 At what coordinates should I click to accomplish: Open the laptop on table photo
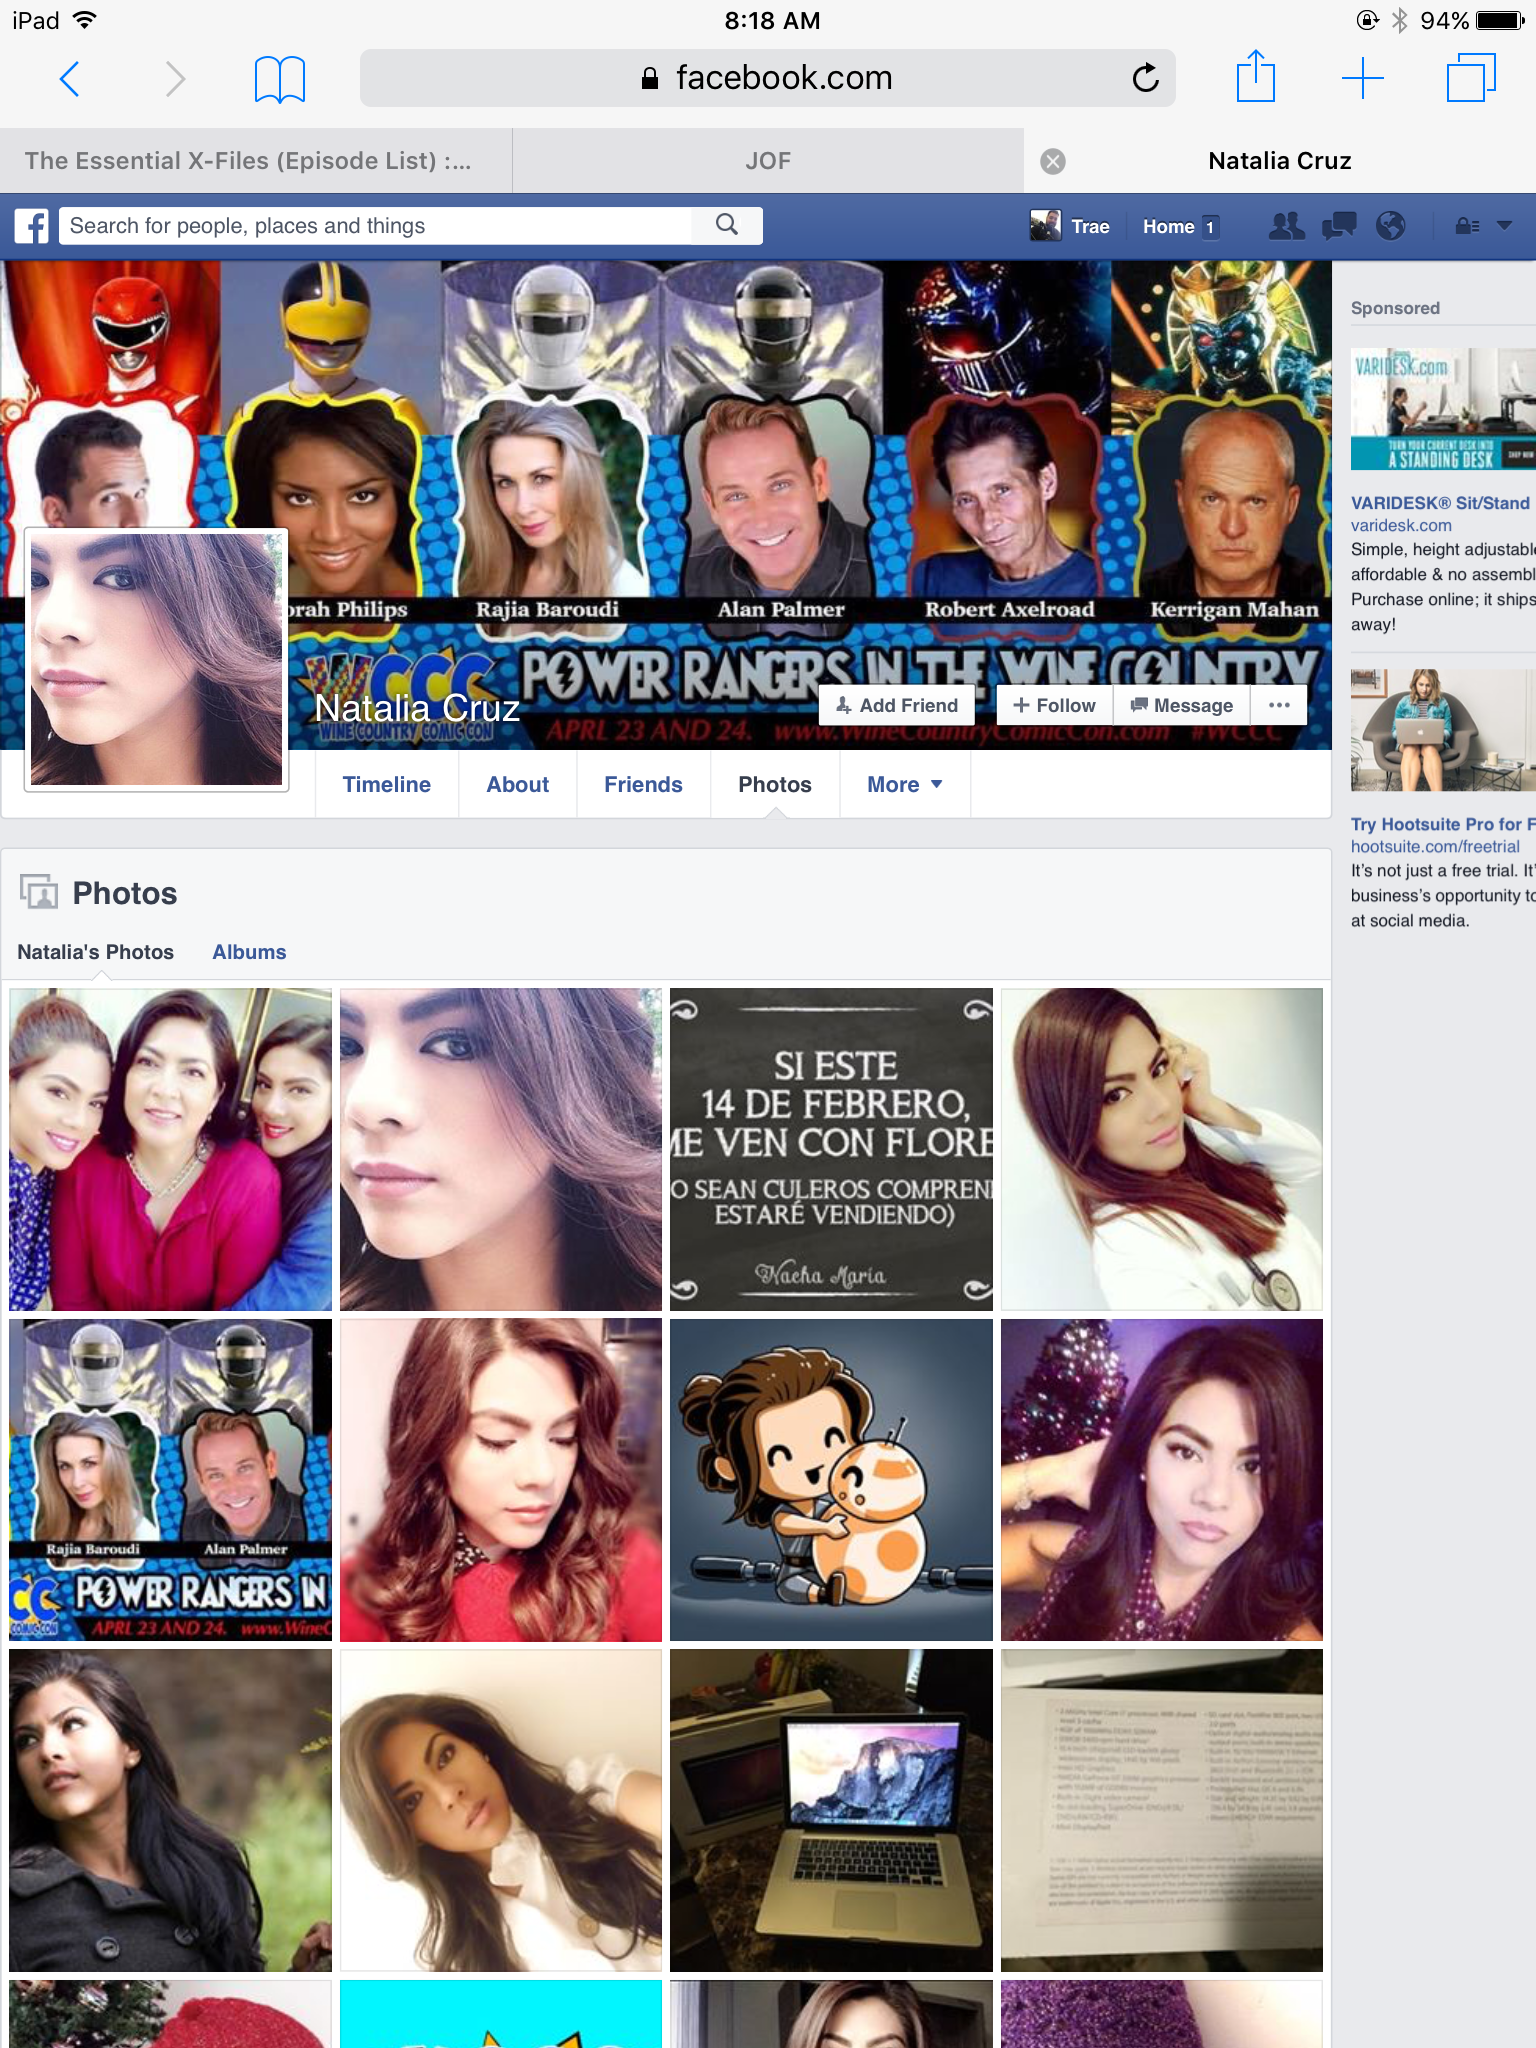pos(831,1811)
